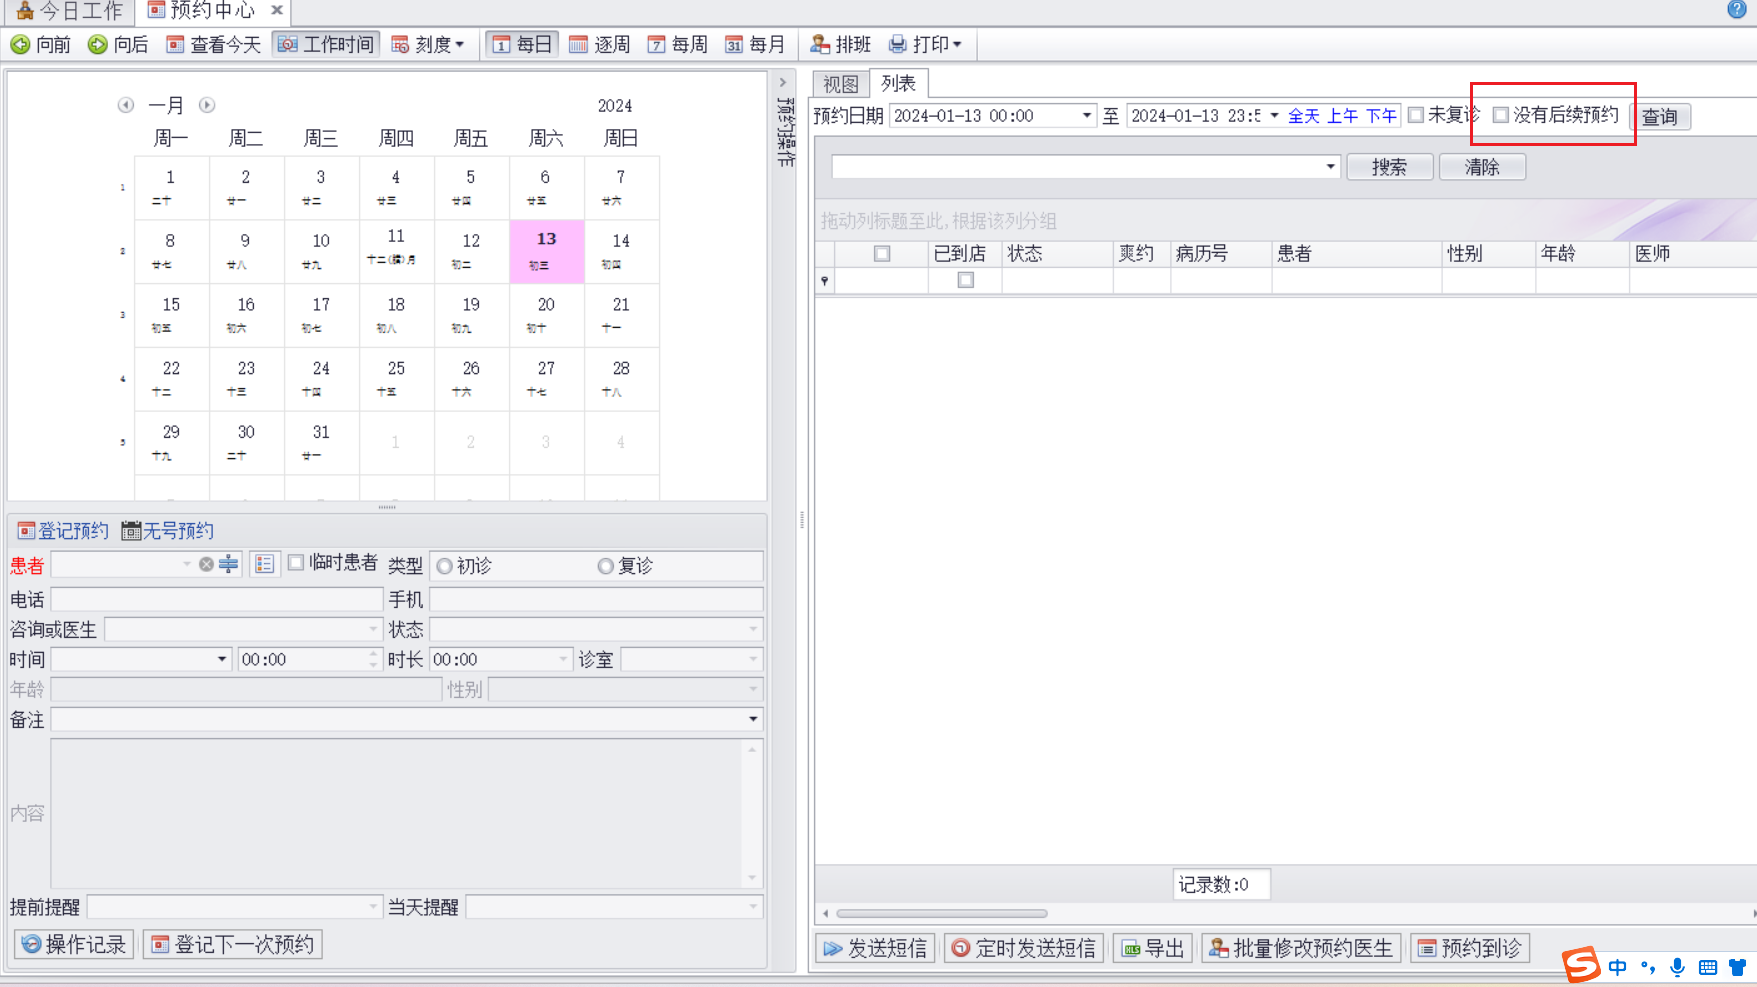
Task: Go to next month in calendar
Action: pyautogui.click(x=207, y=105)
